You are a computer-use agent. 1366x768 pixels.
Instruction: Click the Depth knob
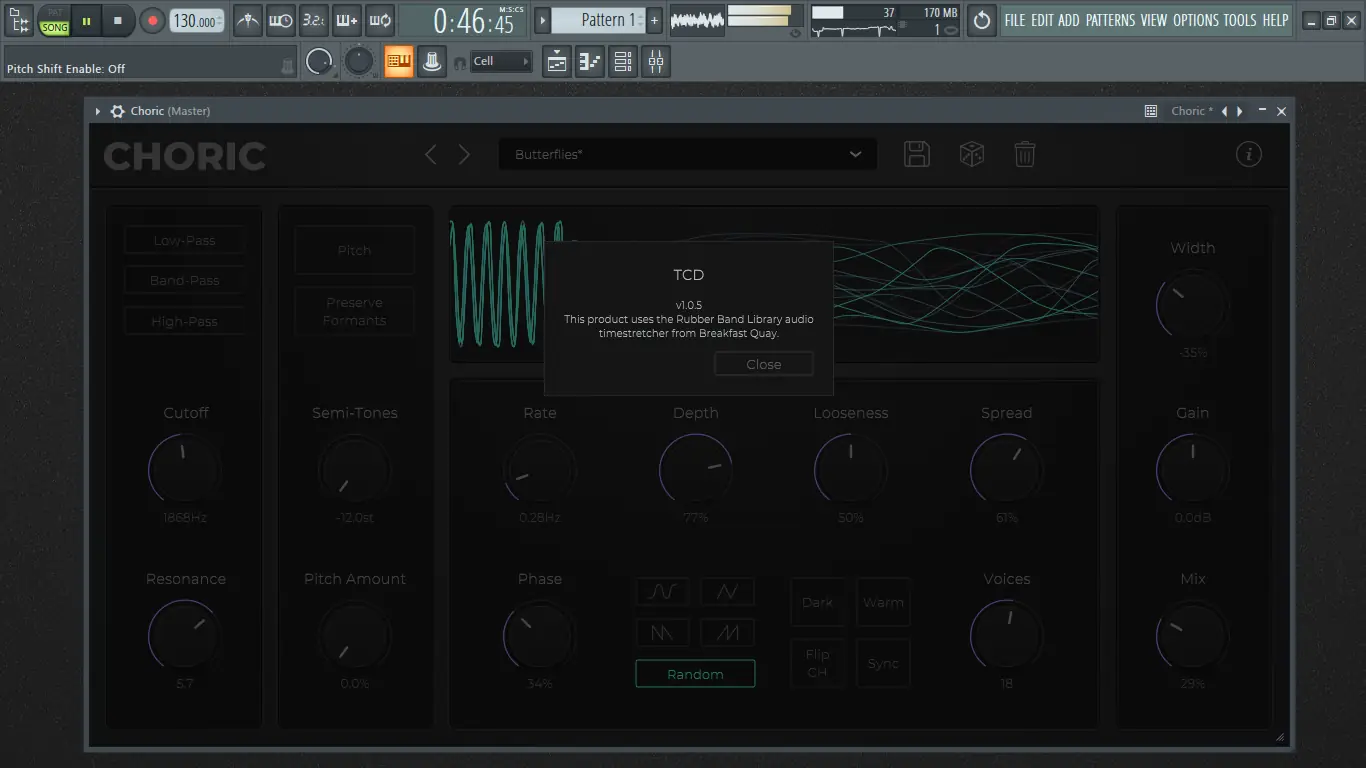(x=695, y=469)
